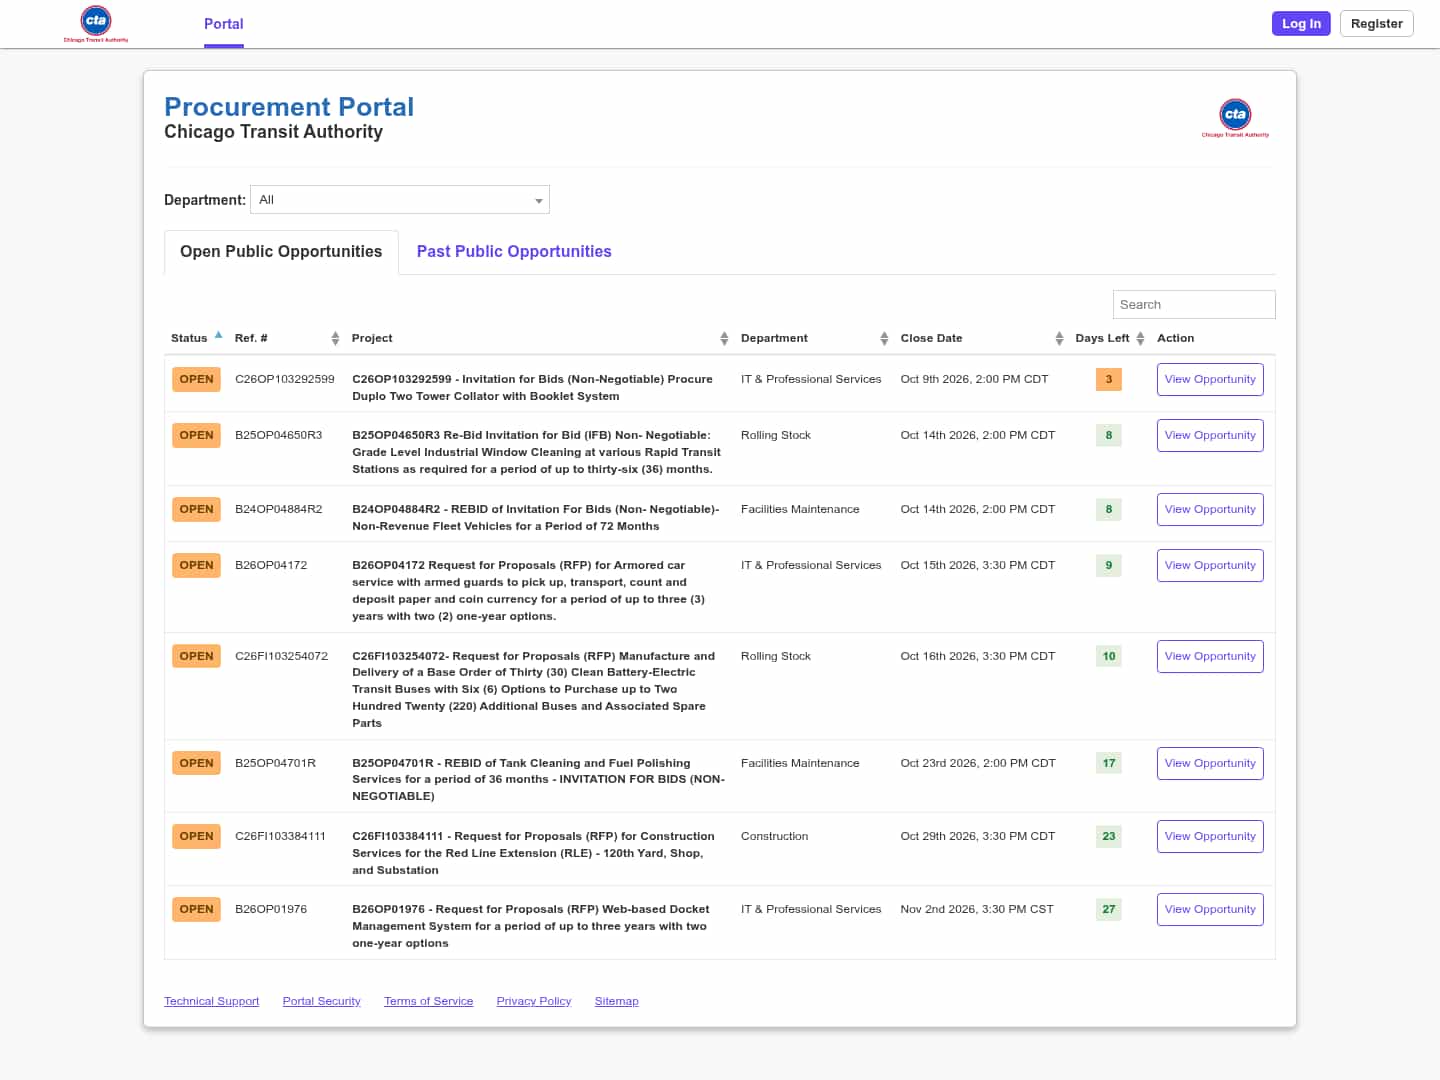This screenshot has height=1080, width=1440.
Task: Click reference number C26FI103384111
Action: tap(280, 837)
